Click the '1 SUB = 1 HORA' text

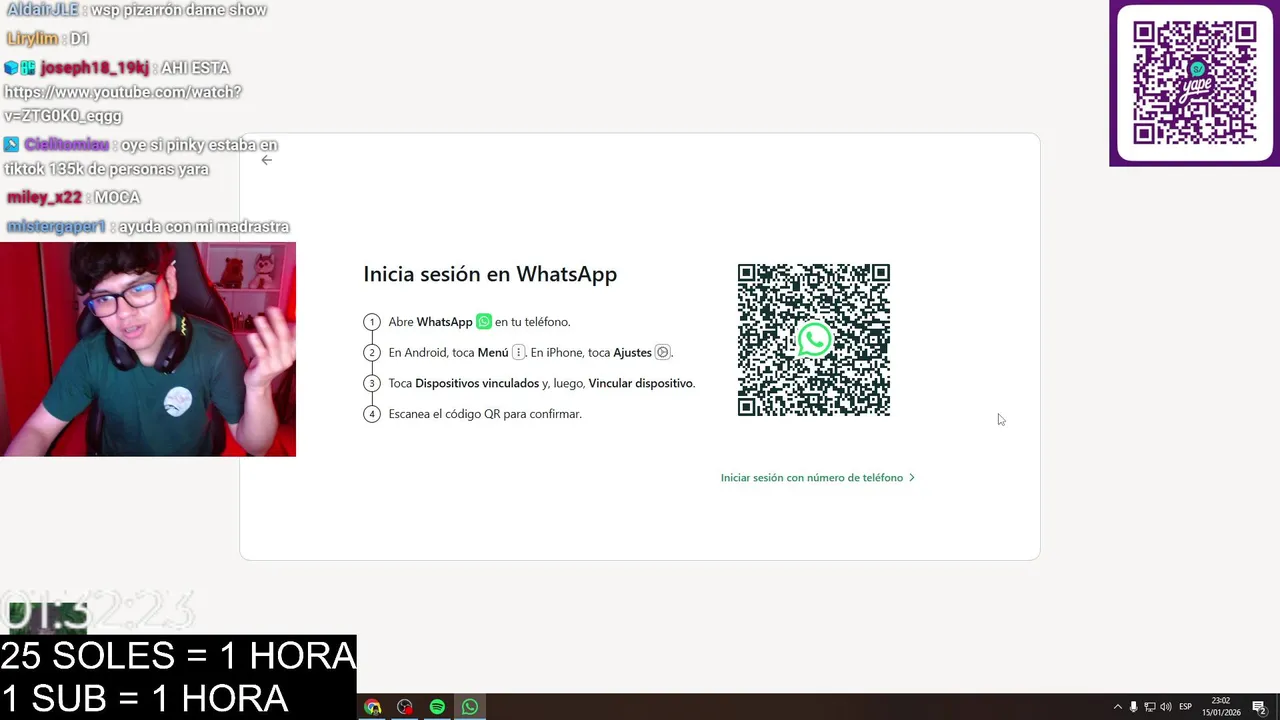(x=145, y=698)
